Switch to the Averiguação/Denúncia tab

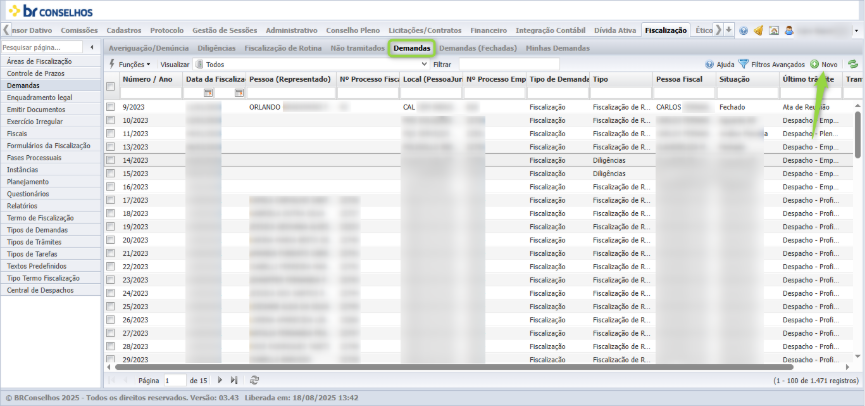tap(148, 49)
